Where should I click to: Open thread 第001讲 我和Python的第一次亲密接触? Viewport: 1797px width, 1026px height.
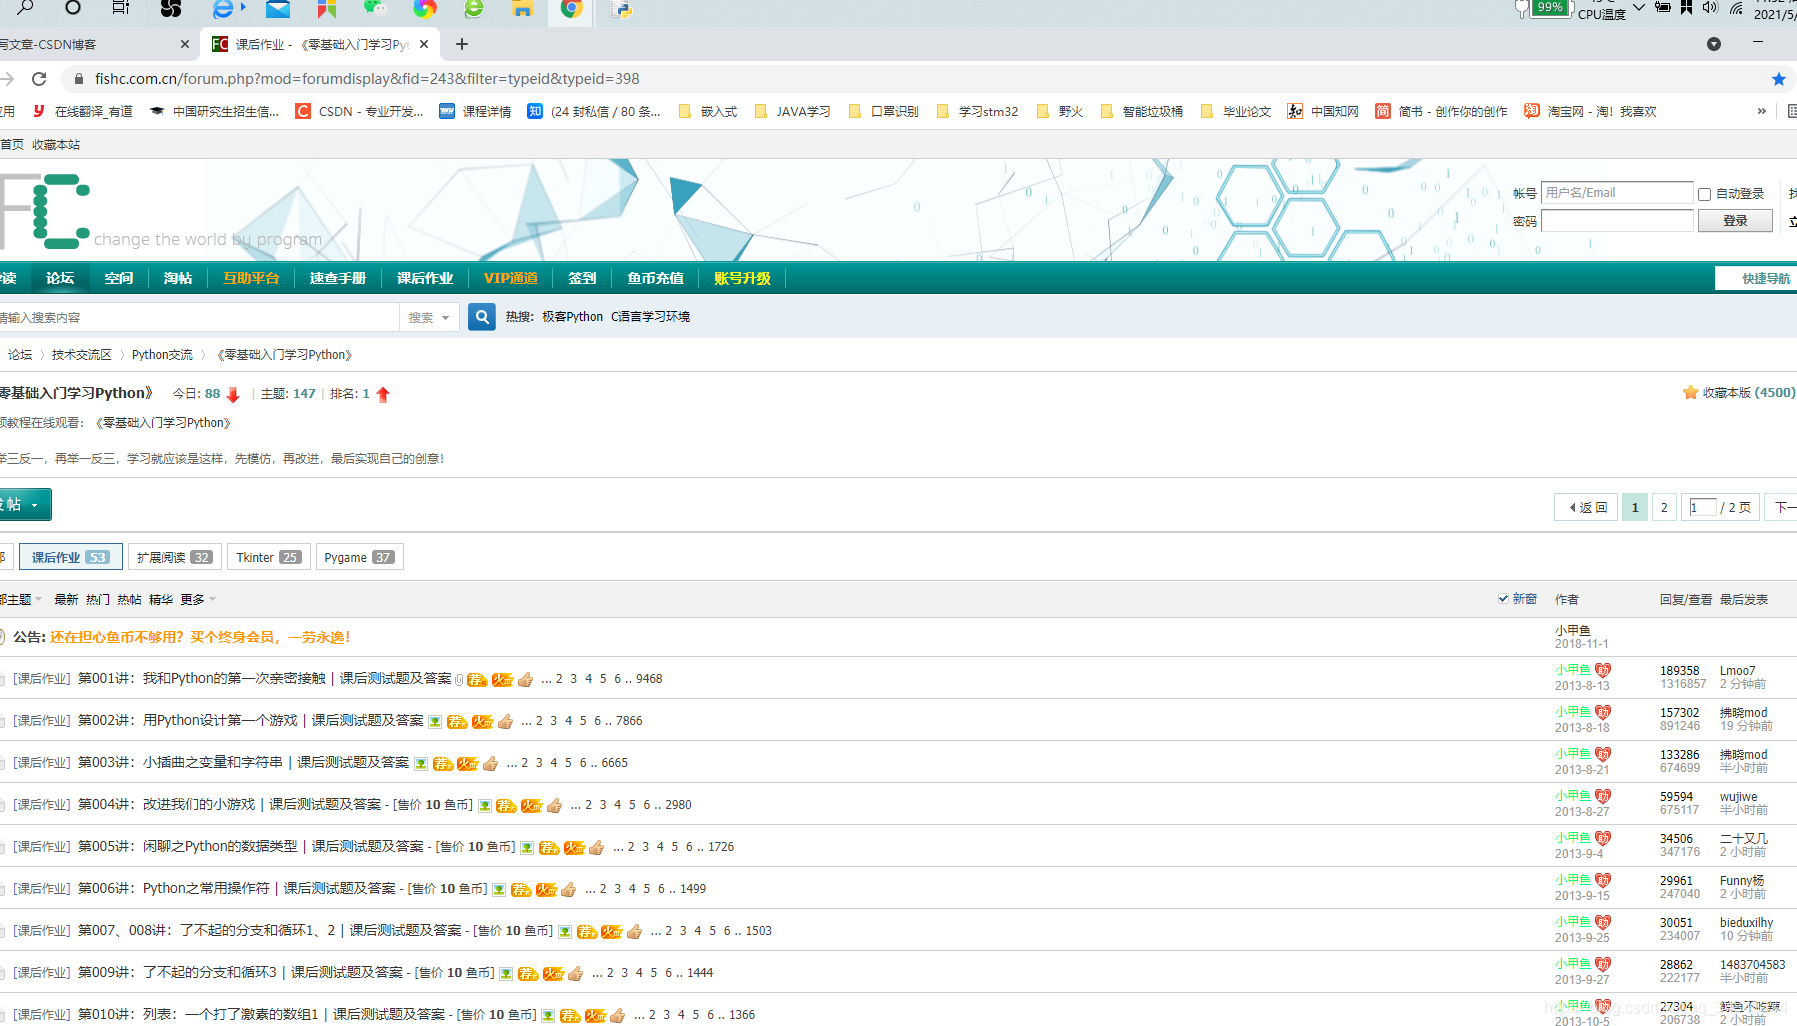pos(264,678)
